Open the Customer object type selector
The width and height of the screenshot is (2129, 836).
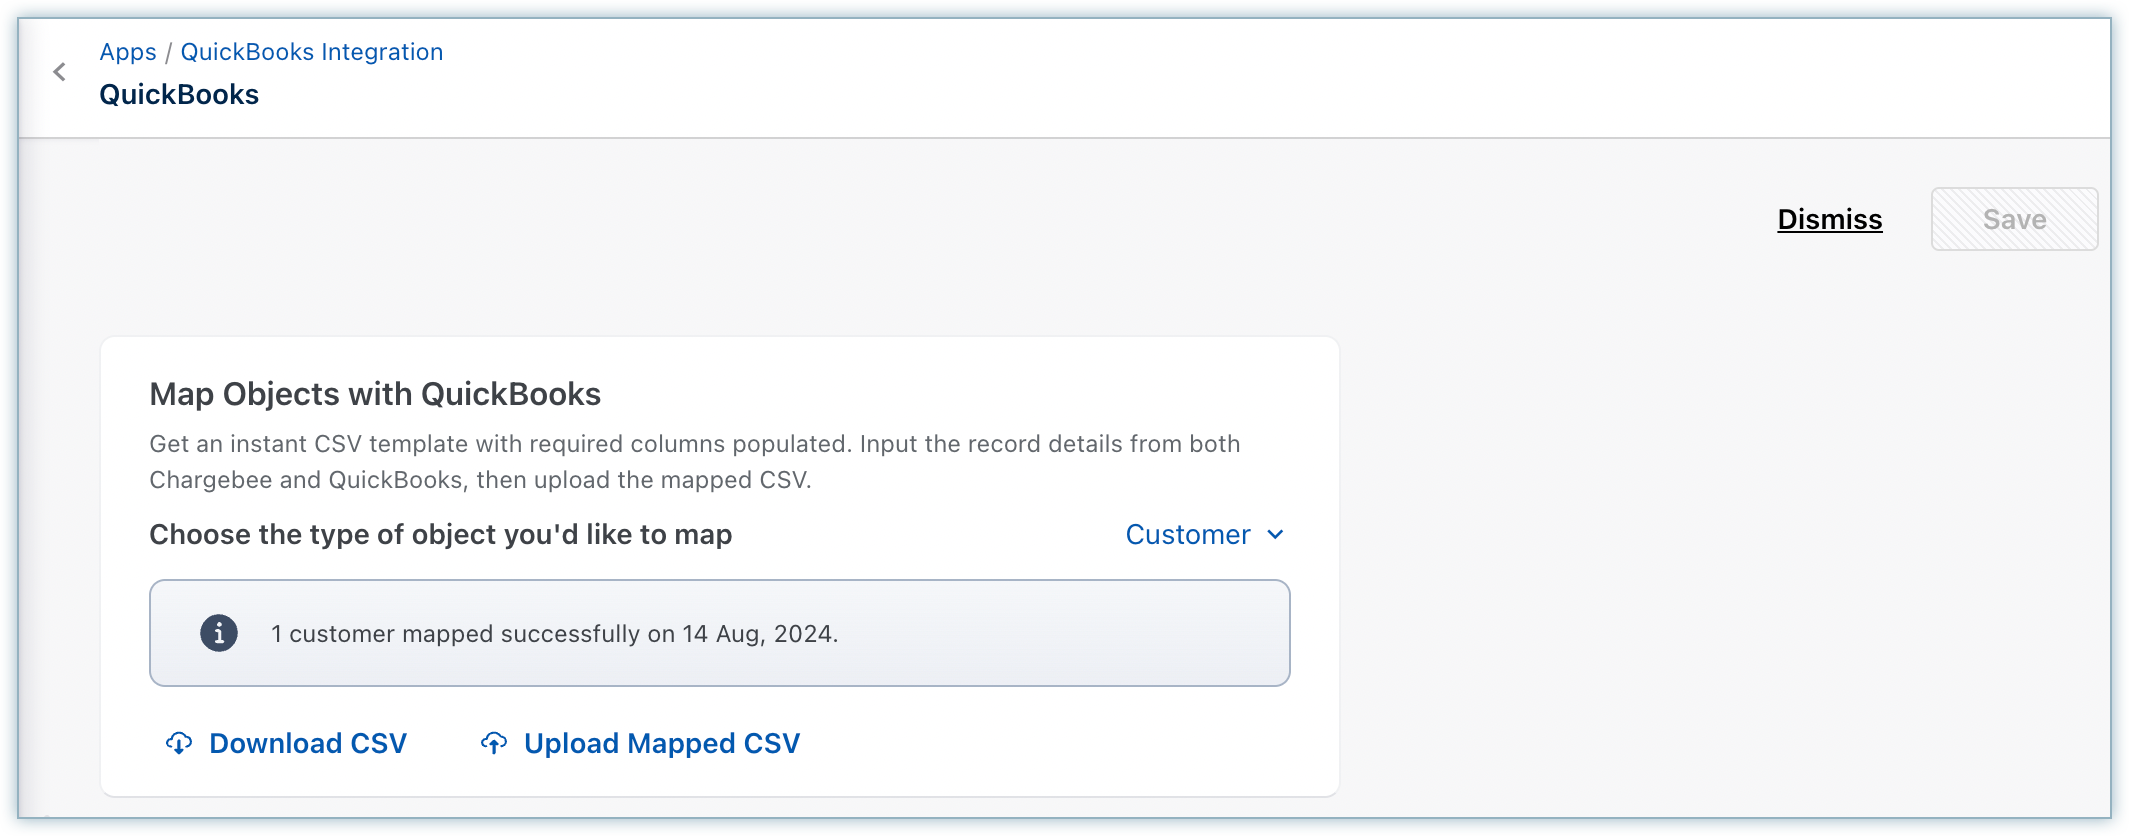pyautogui.click(x=1188, y=535)
